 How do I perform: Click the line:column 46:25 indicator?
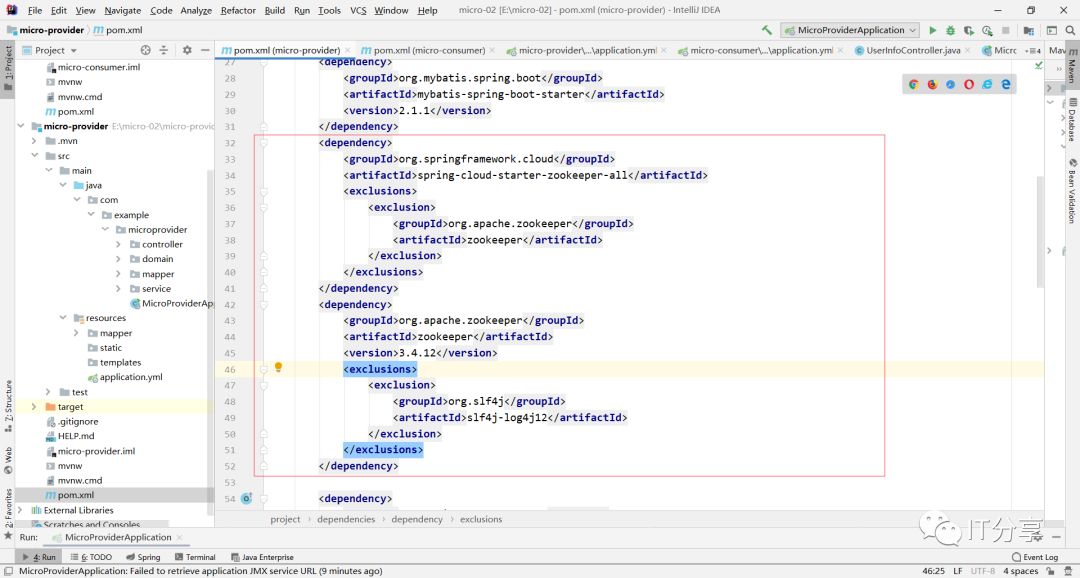(x=934, y=571)
